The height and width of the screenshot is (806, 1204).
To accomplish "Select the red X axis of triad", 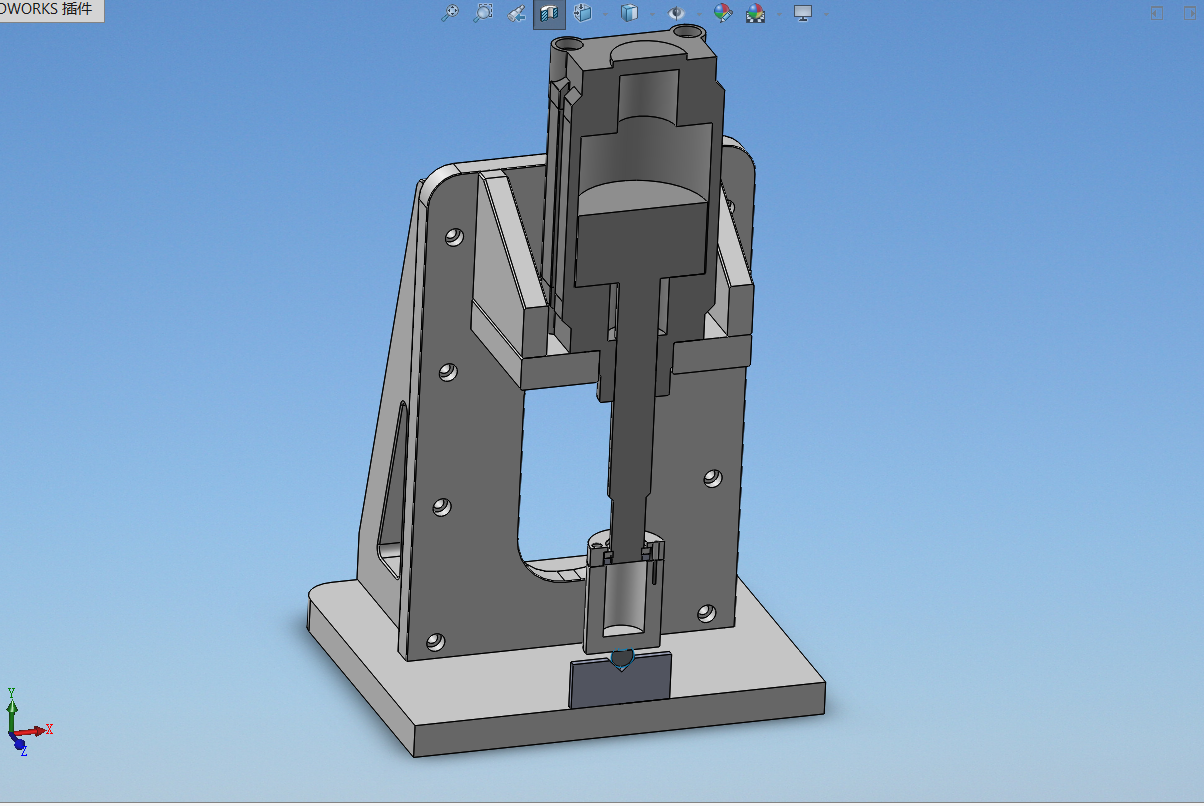I will pos(29,731).
